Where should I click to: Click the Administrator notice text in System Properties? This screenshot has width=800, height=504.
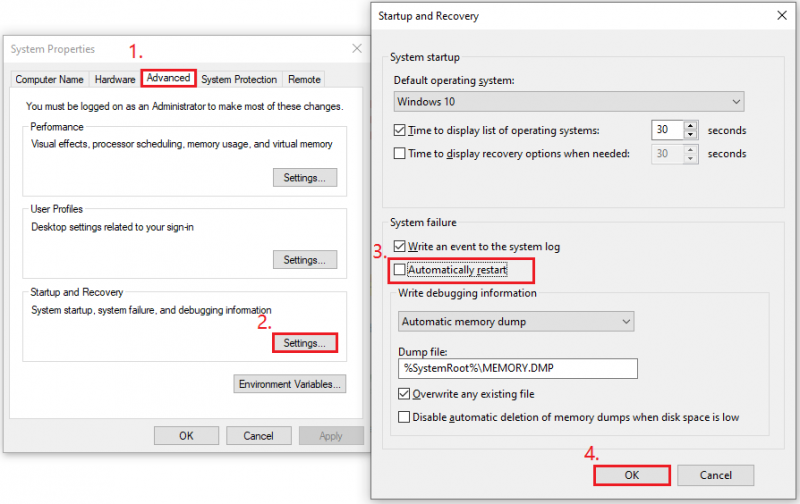[185, 106]
